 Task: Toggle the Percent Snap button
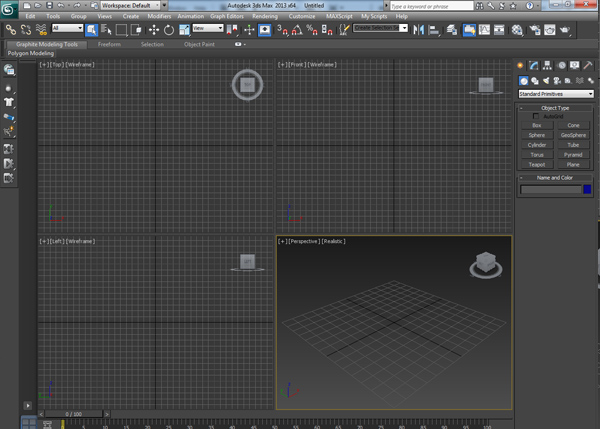point(312,29)
